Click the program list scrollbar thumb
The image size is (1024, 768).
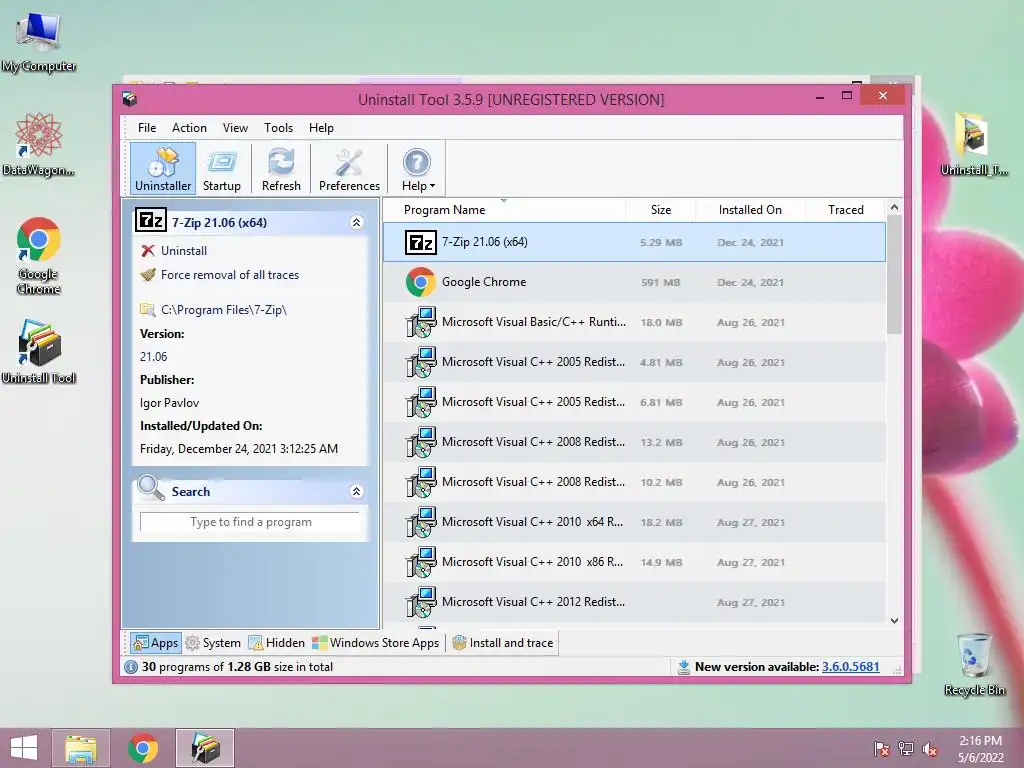click(894, 274)
